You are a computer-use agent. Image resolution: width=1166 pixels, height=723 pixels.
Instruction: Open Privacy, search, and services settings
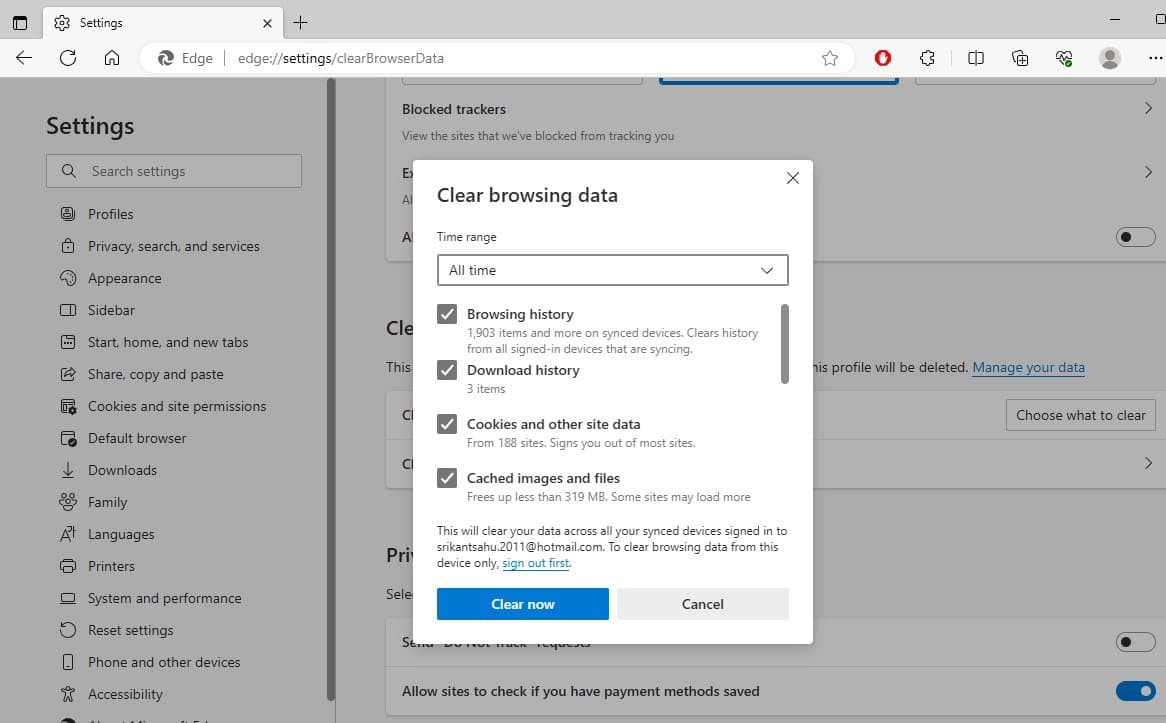point(173,246)
